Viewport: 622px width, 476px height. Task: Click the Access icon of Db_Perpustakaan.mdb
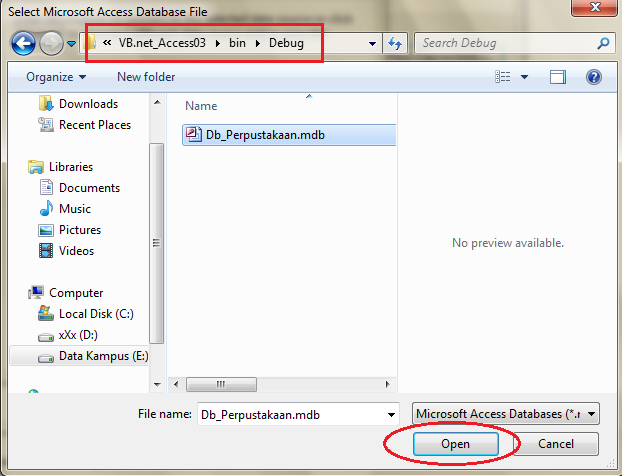(x=194, y=134)
